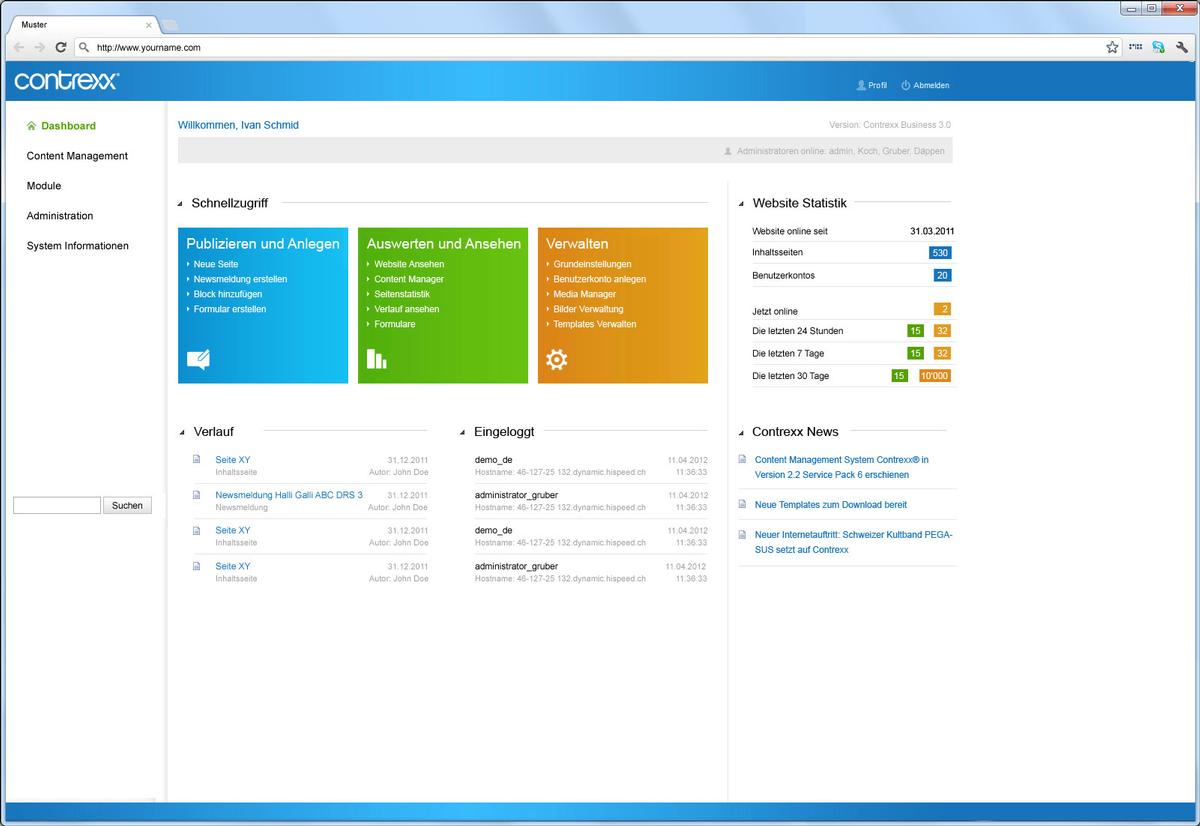This screenshot has width=1200, height=826.
Task: Select the Muster browser tab
Action: pyautogui.click(x=85, y=25)
